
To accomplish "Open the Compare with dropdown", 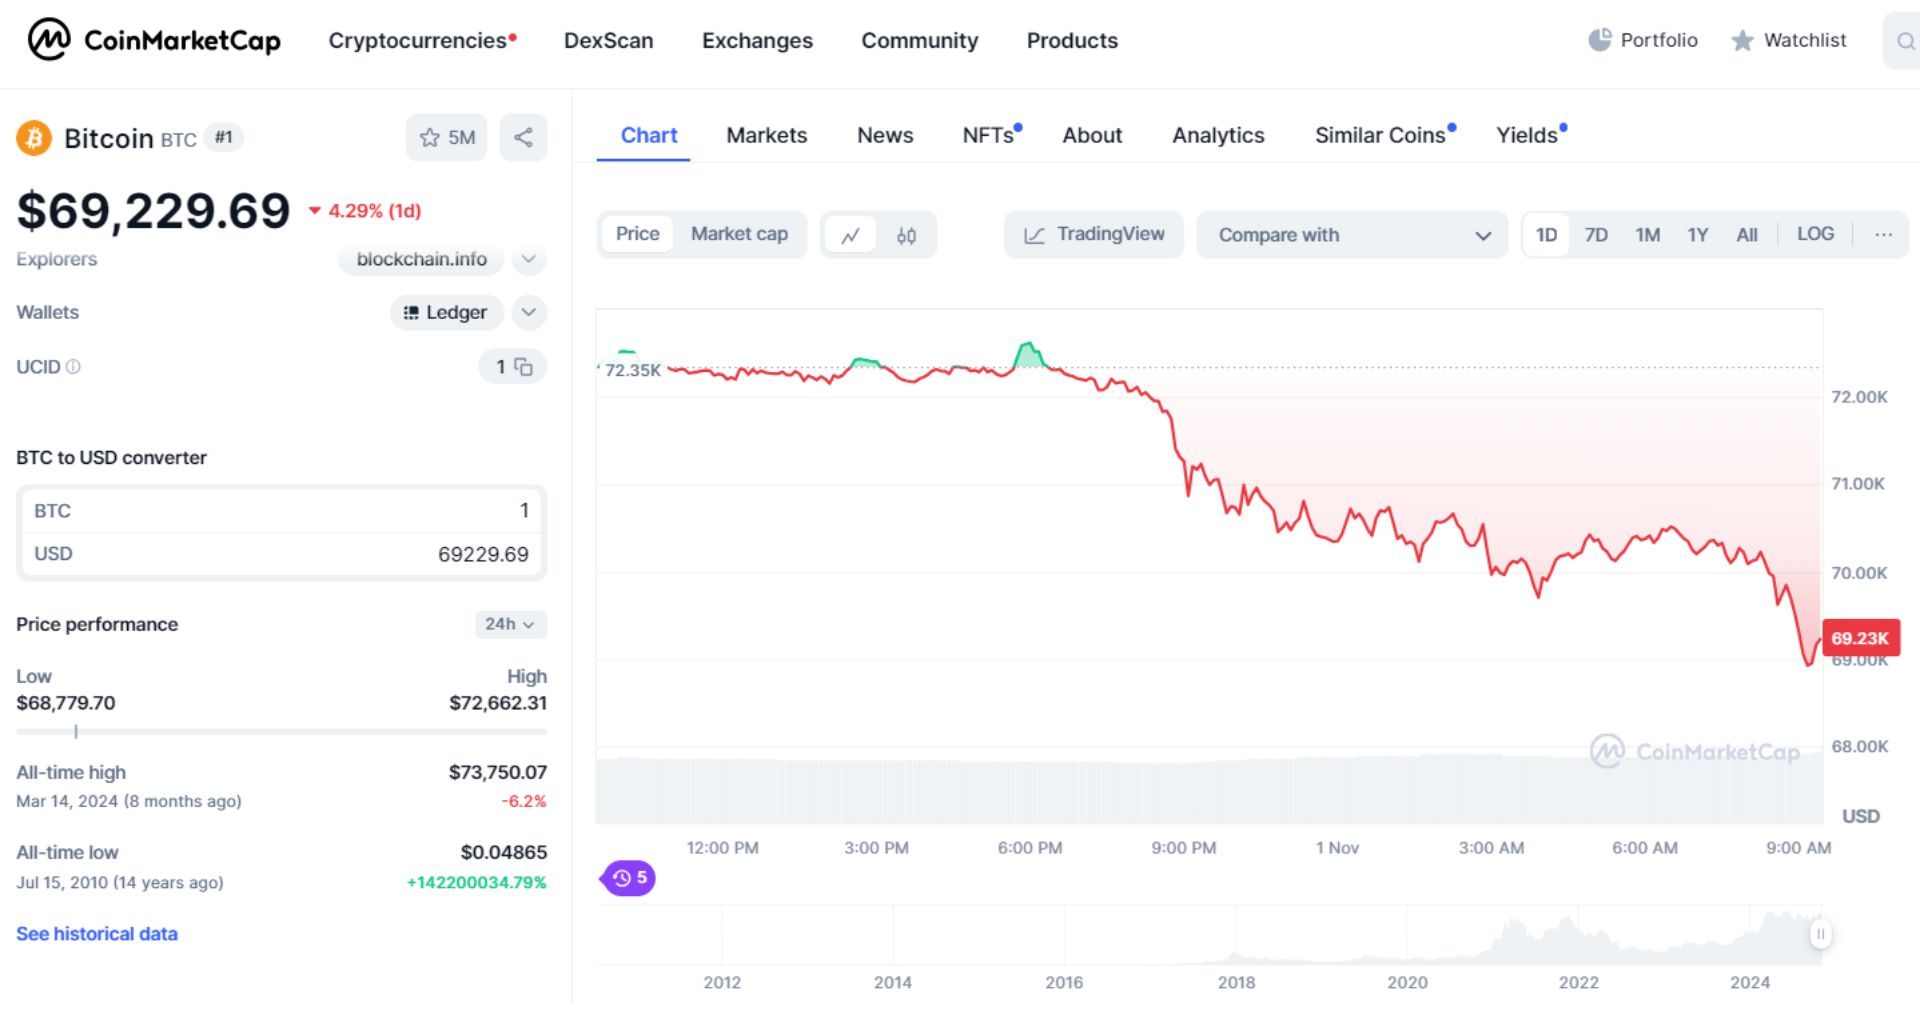I will point(1352,235).
